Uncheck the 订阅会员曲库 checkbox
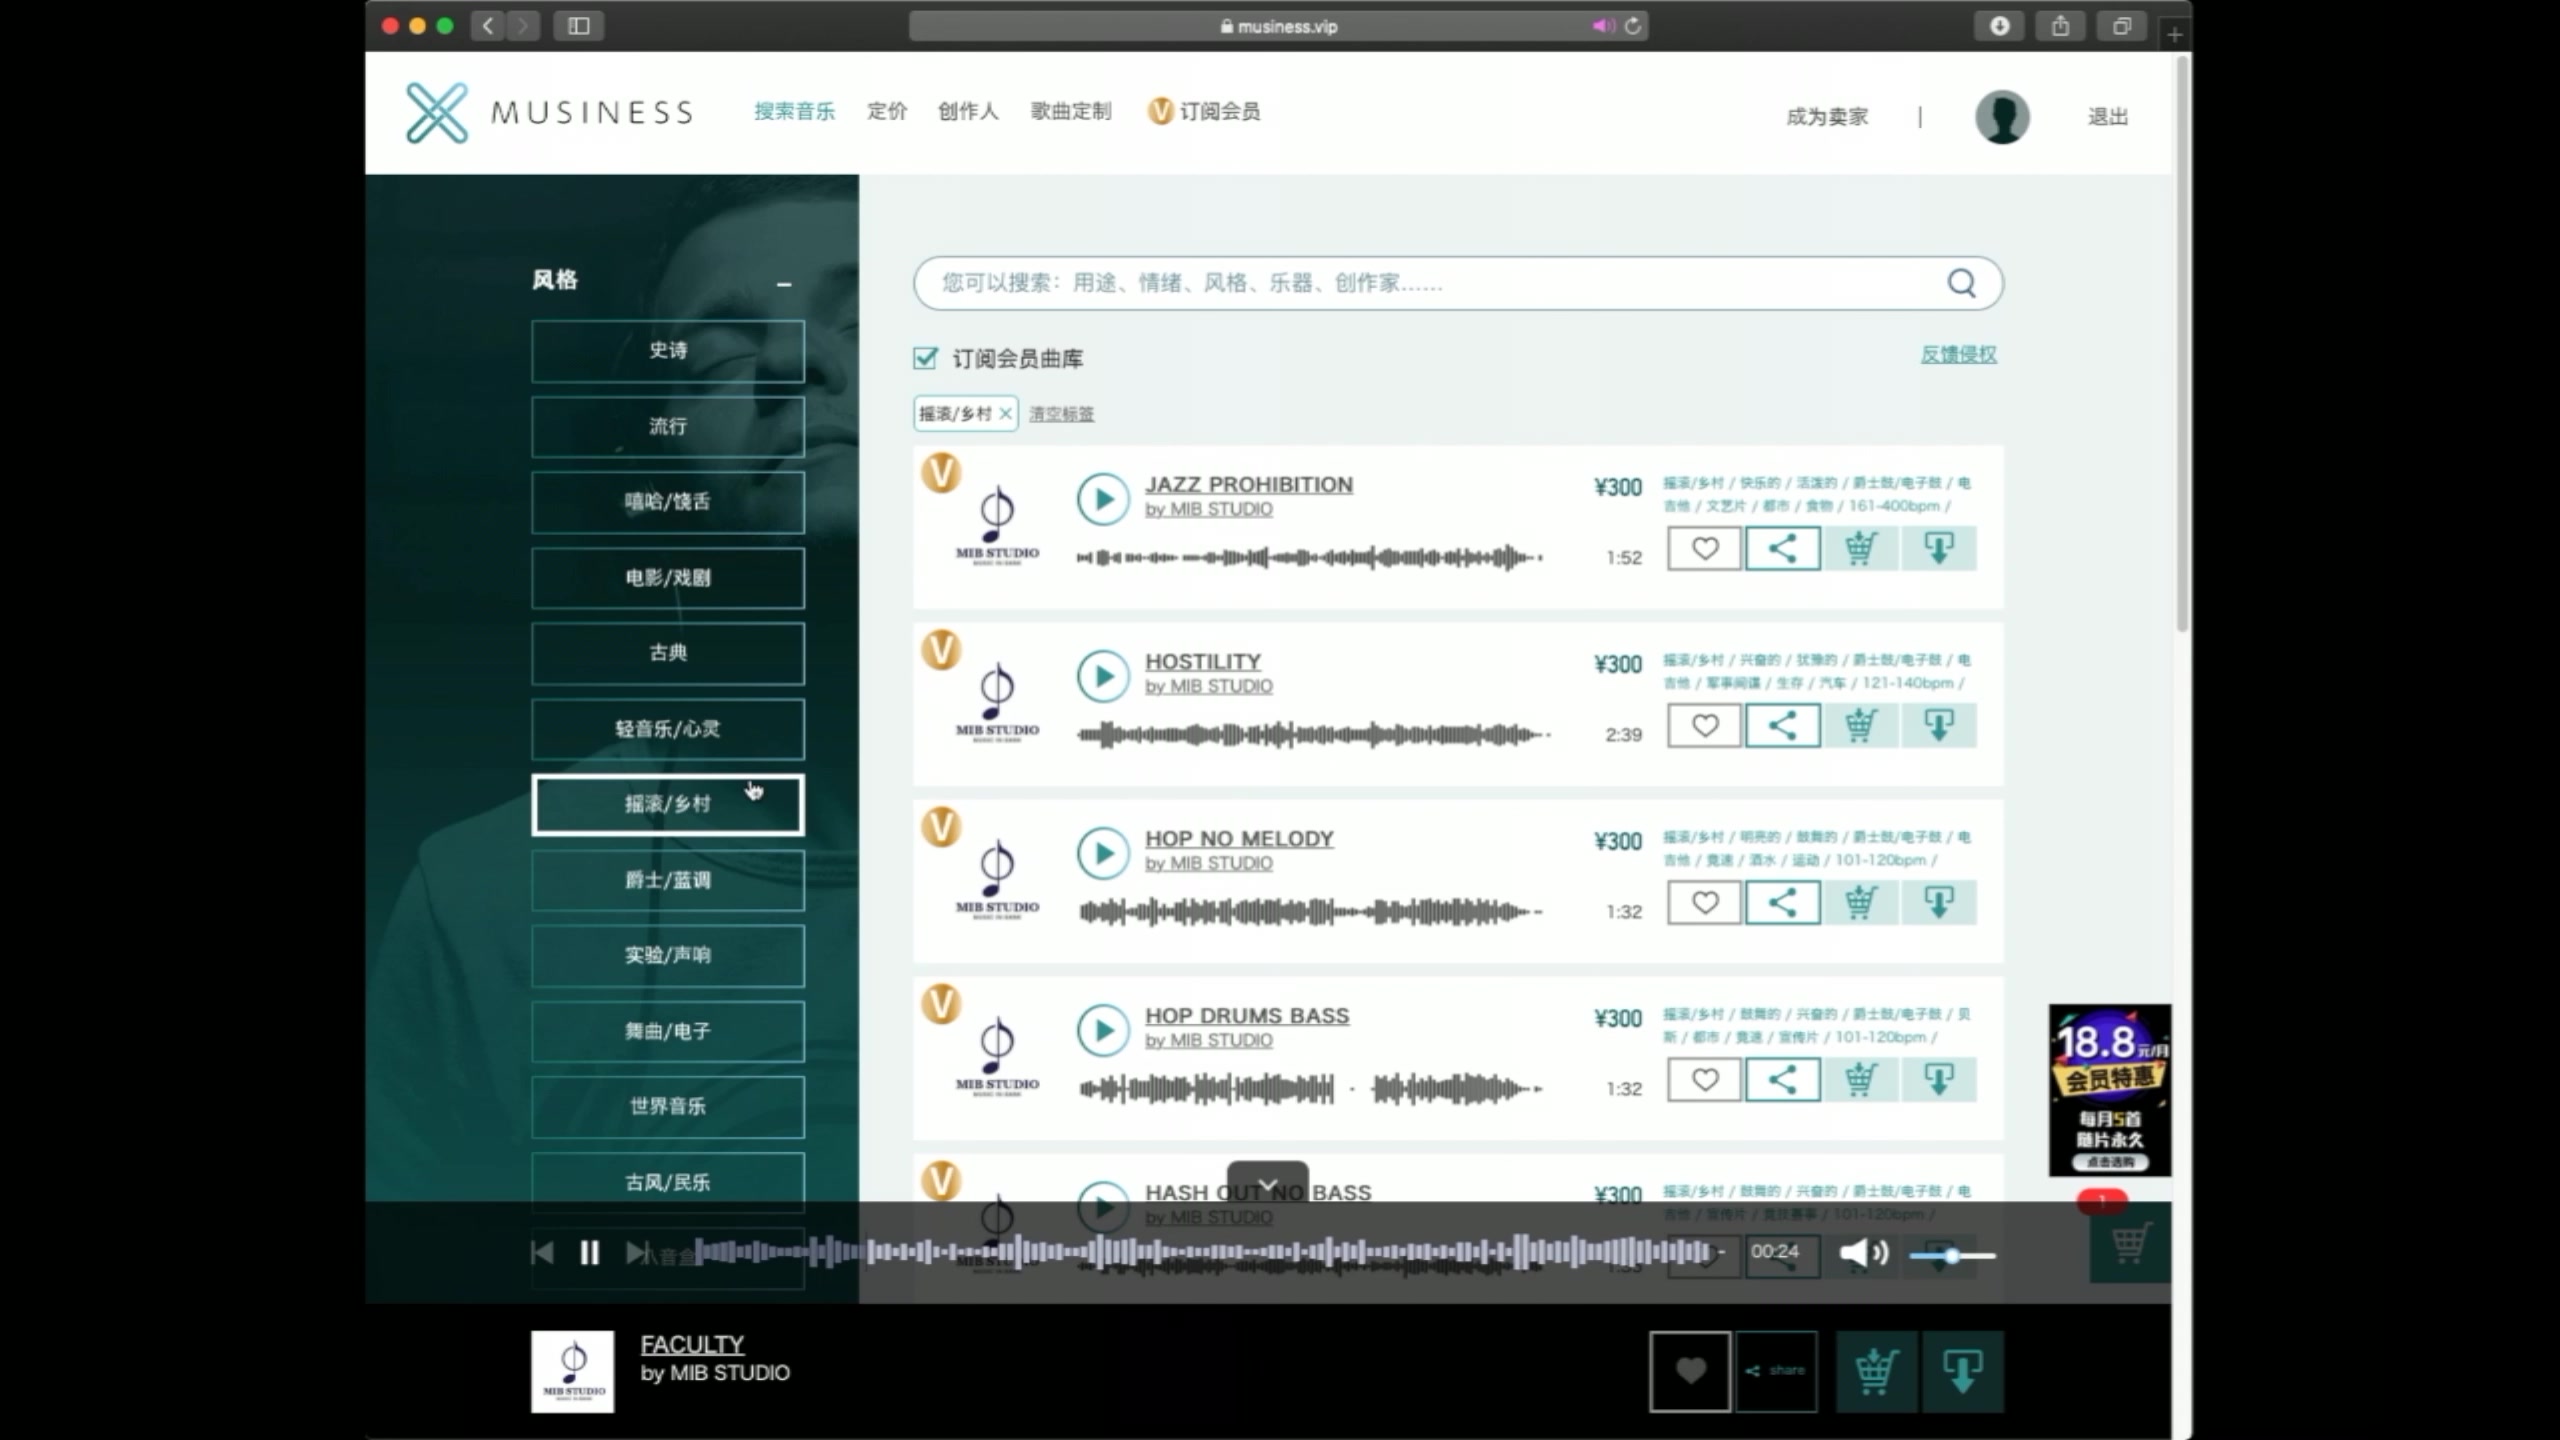Viewport: 2560px width, 1440px height. click(x=925, y=358)
